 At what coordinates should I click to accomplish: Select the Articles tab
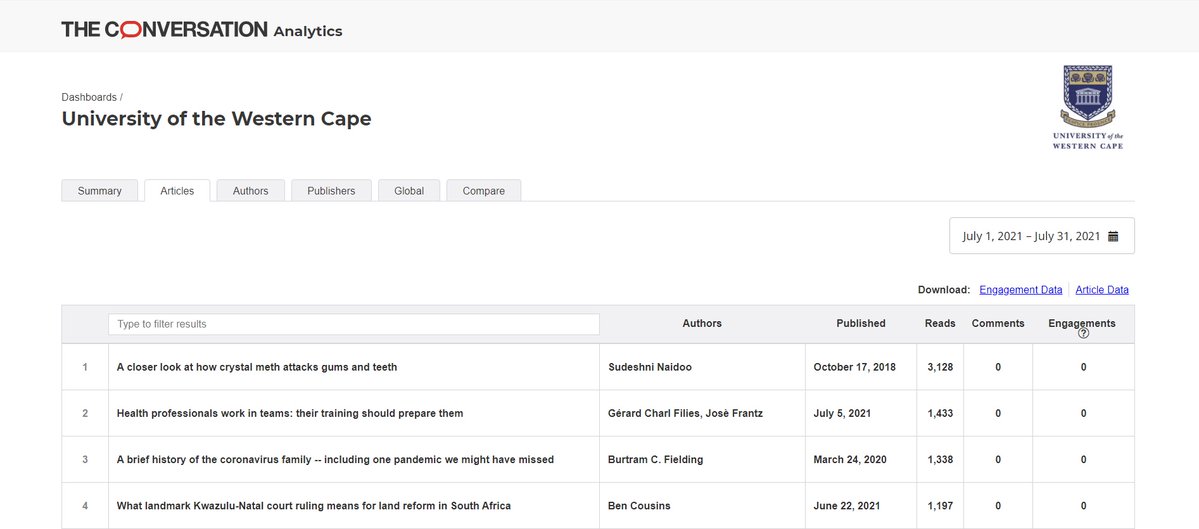177,190
